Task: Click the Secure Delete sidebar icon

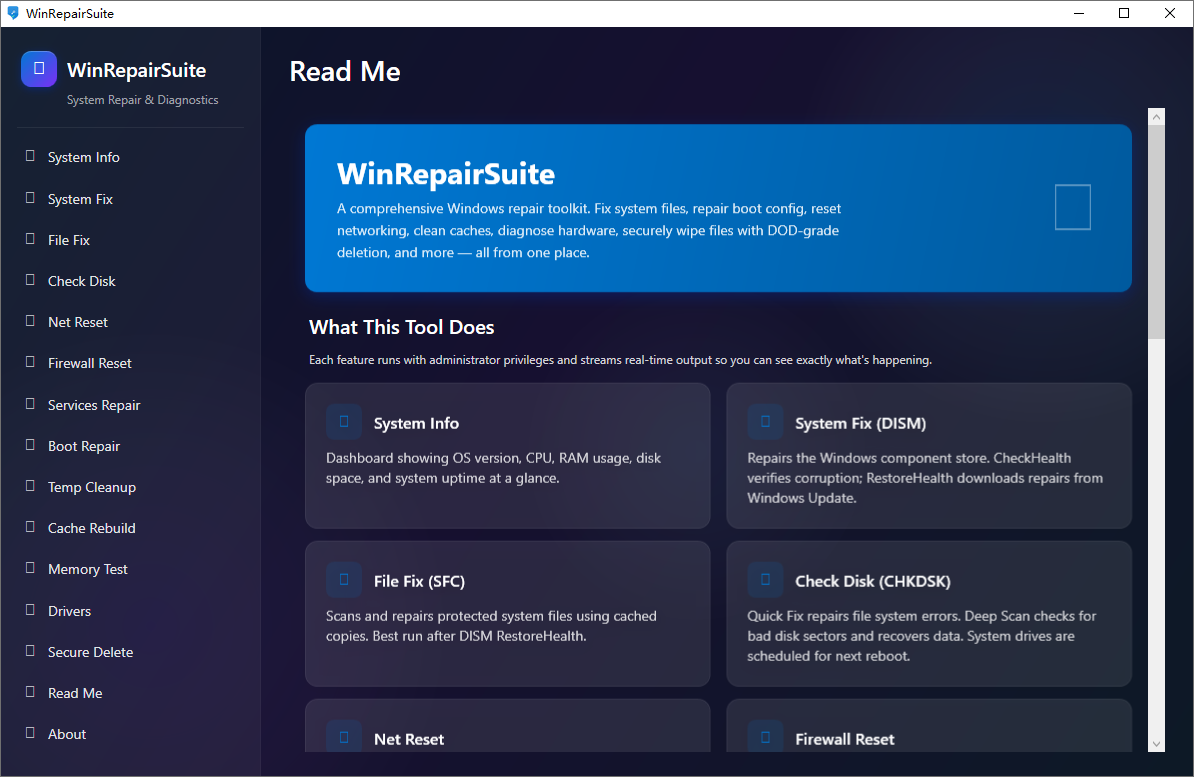Action: (30, 651)
